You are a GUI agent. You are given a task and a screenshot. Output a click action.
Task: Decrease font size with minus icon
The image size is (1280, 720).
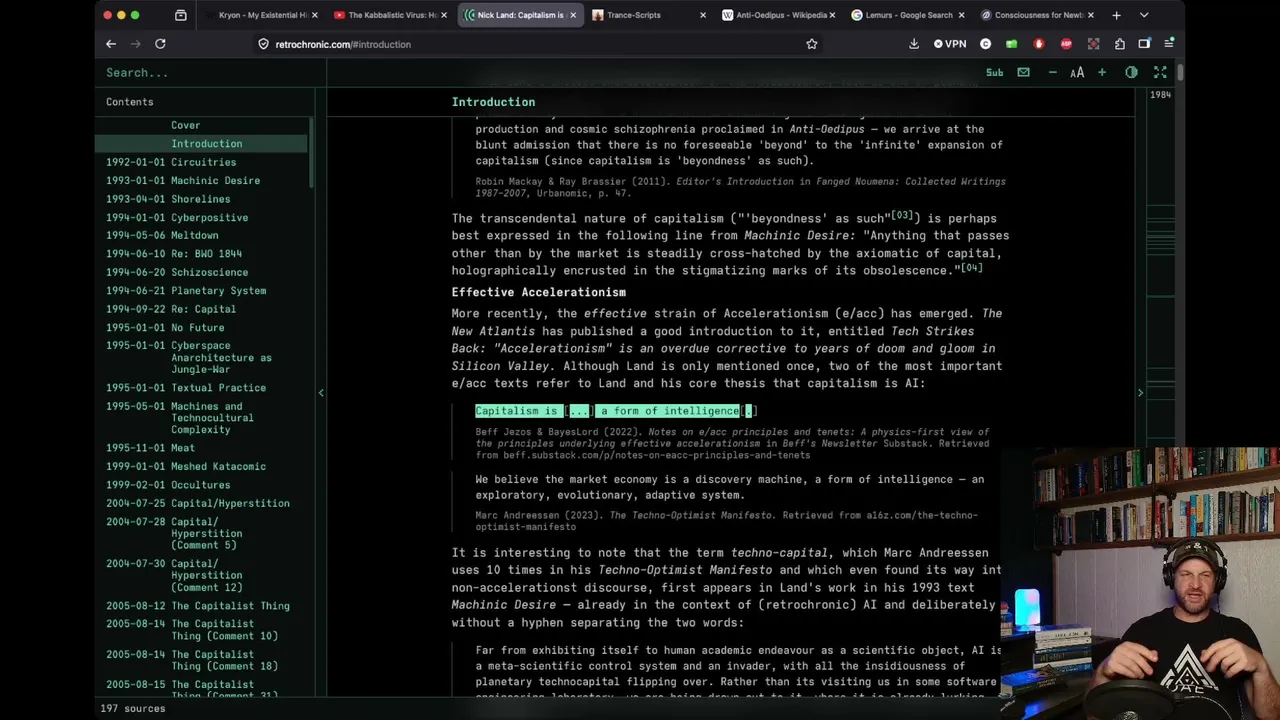click(1052, 73)
